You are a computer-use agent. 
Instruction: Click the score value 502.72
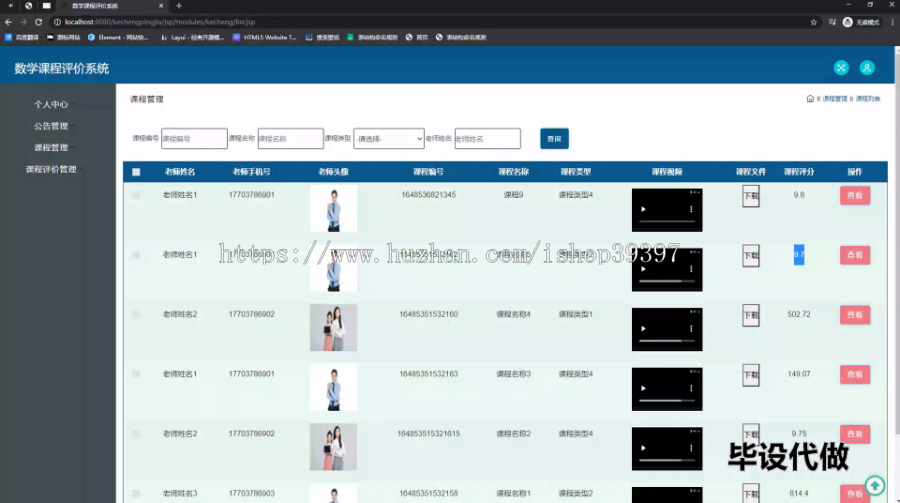(799, 315)
